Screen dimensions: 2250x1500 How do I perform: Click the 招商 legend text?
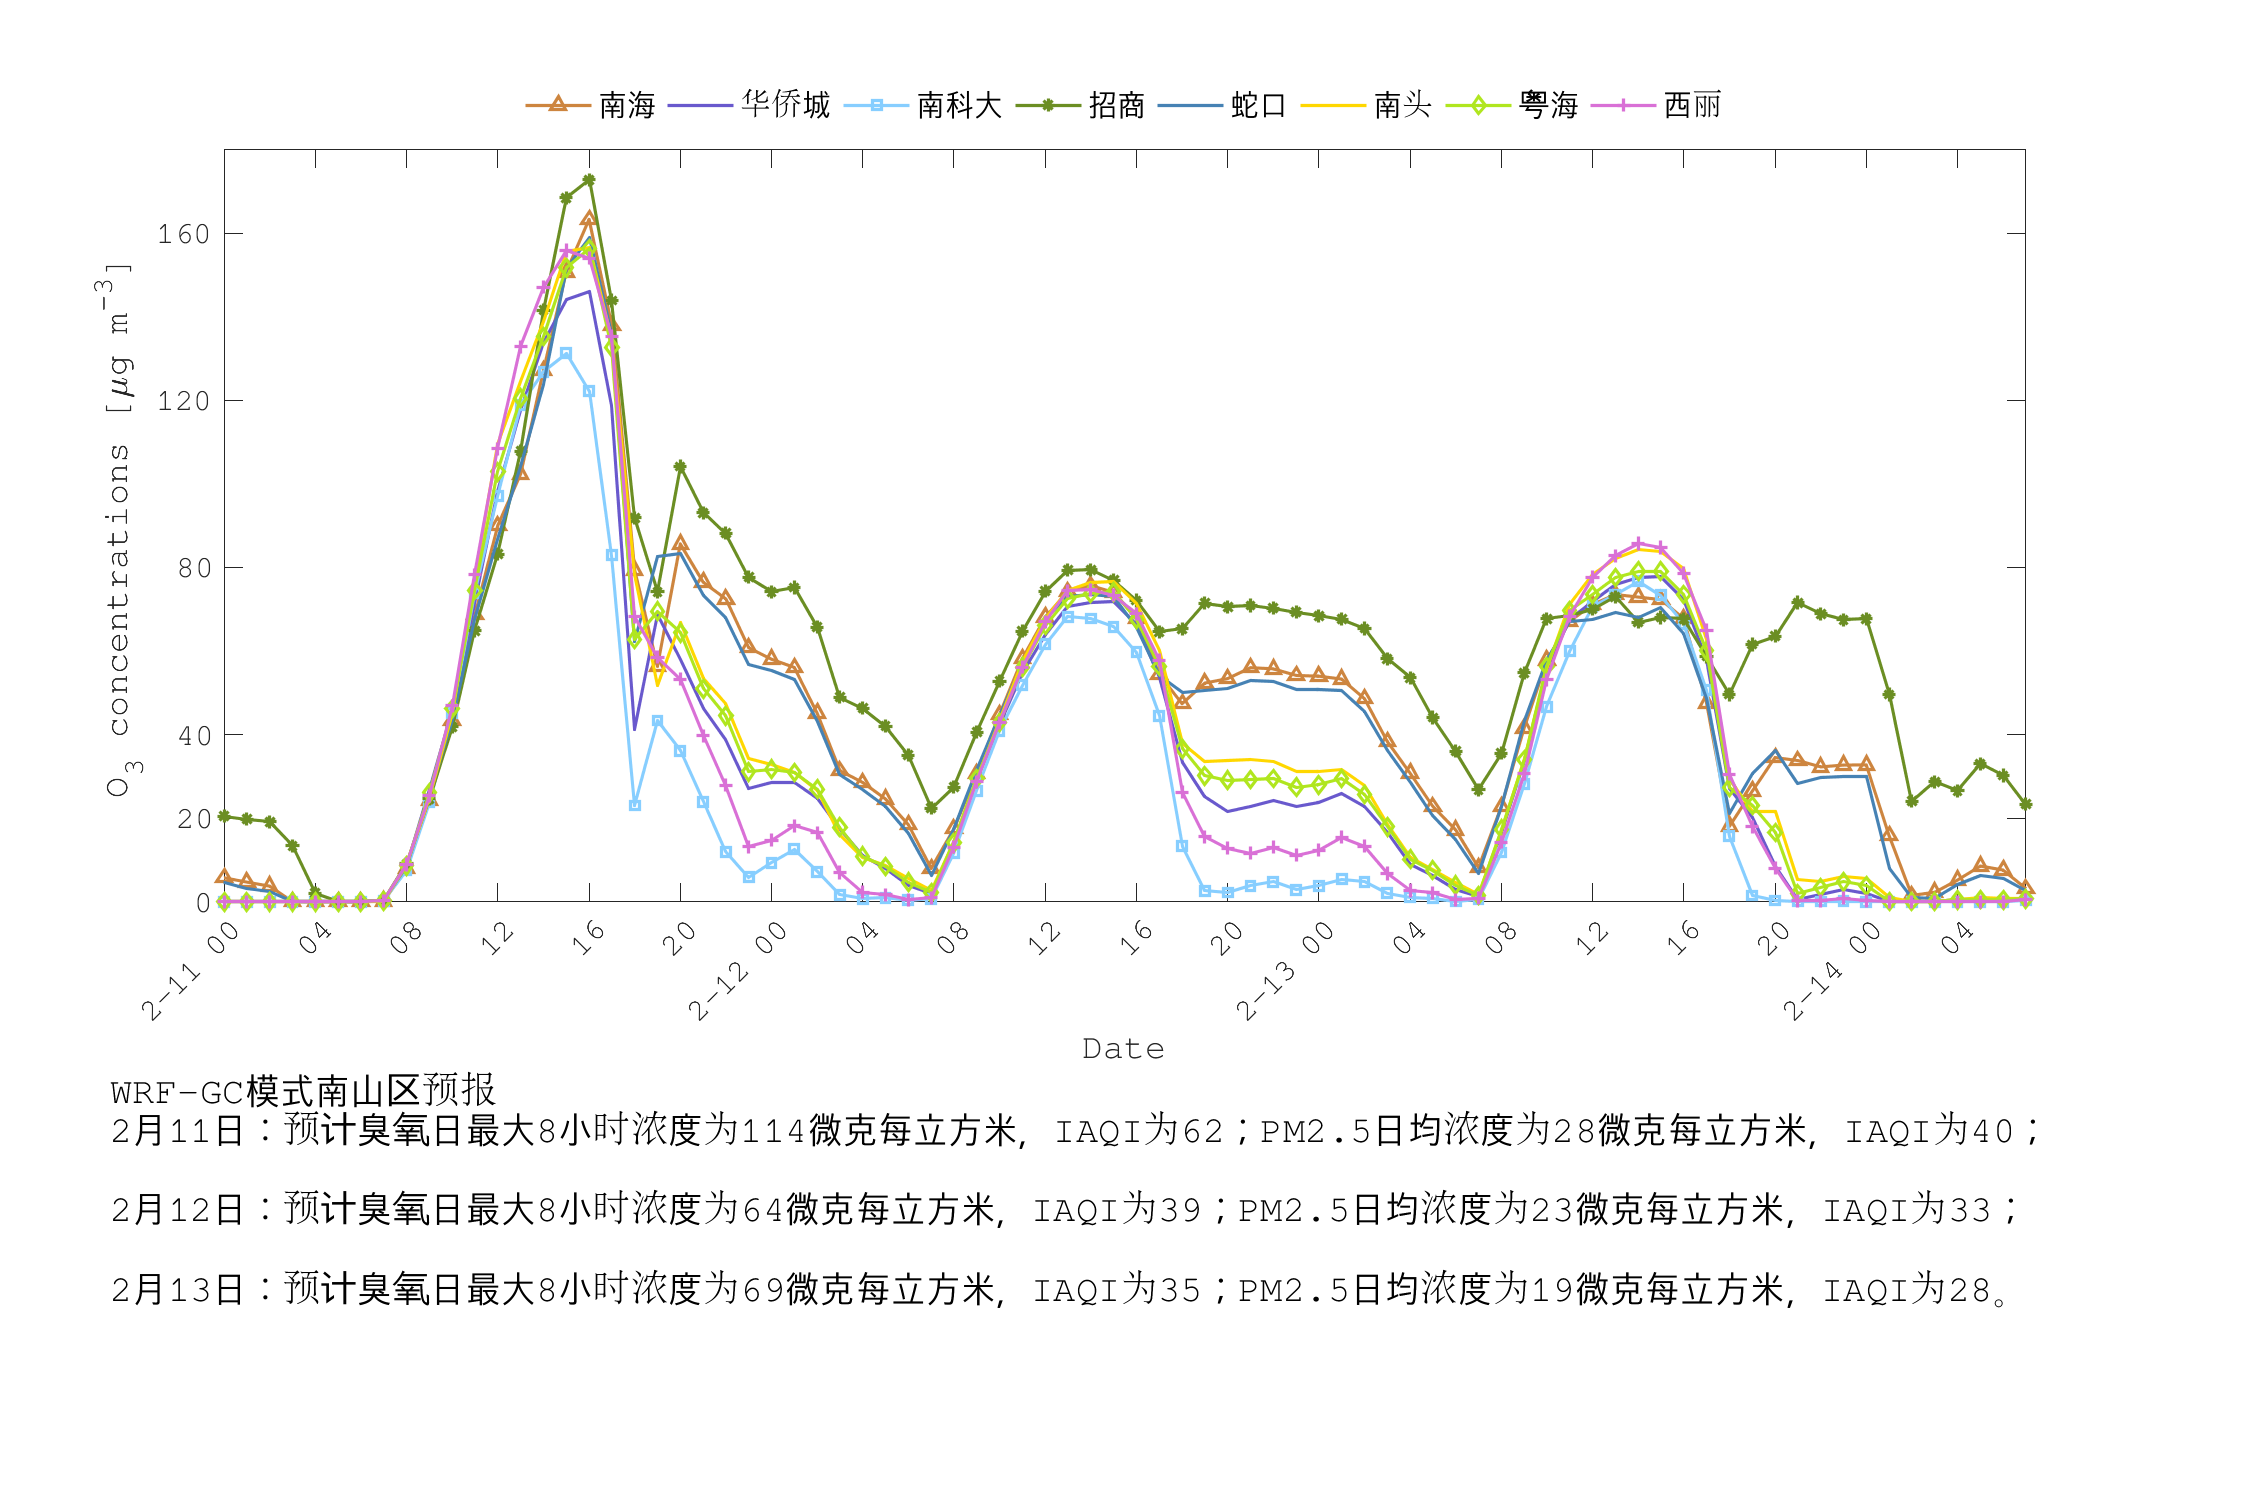click(x=1116, y=104)
